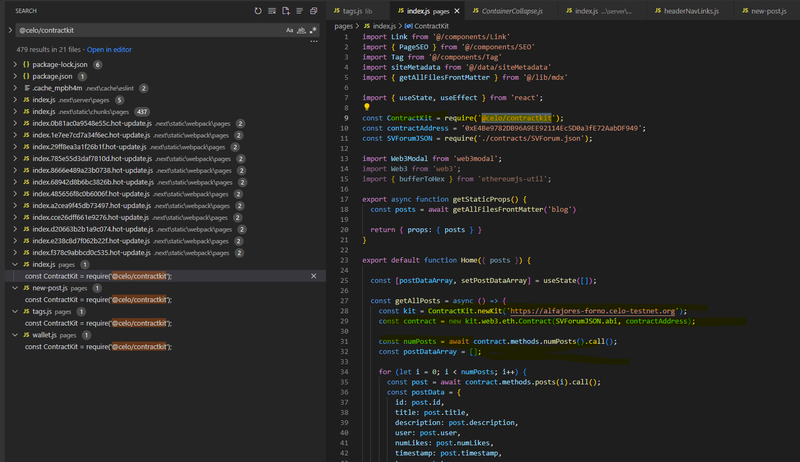Dismiss the highlighted index.js match with X
The width and height of the screenshot is (800, 462).
click(314, 276)
